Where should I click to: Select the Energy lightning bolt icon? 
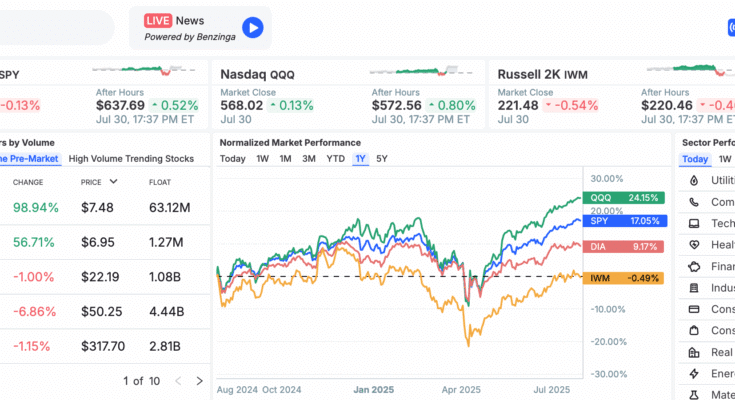[694, 374]
